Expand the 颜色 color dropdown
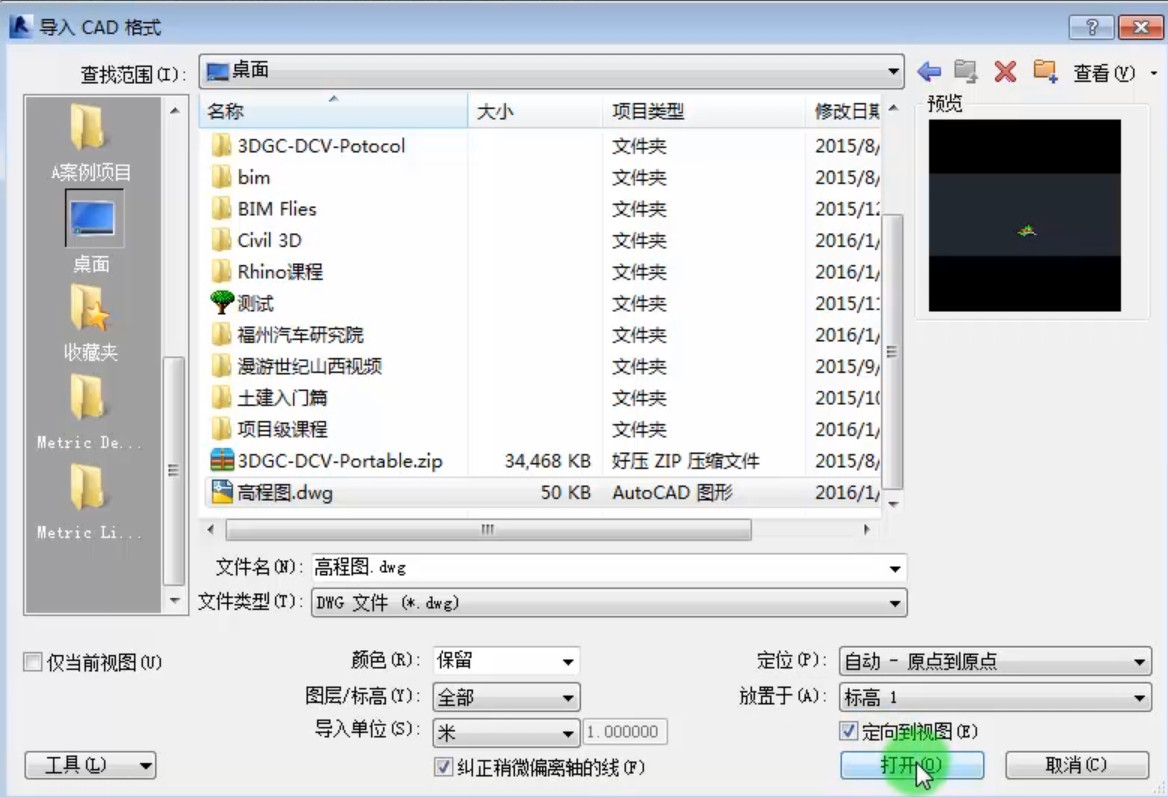Screen dimensions: 1168x797 [x=506, y=661]
